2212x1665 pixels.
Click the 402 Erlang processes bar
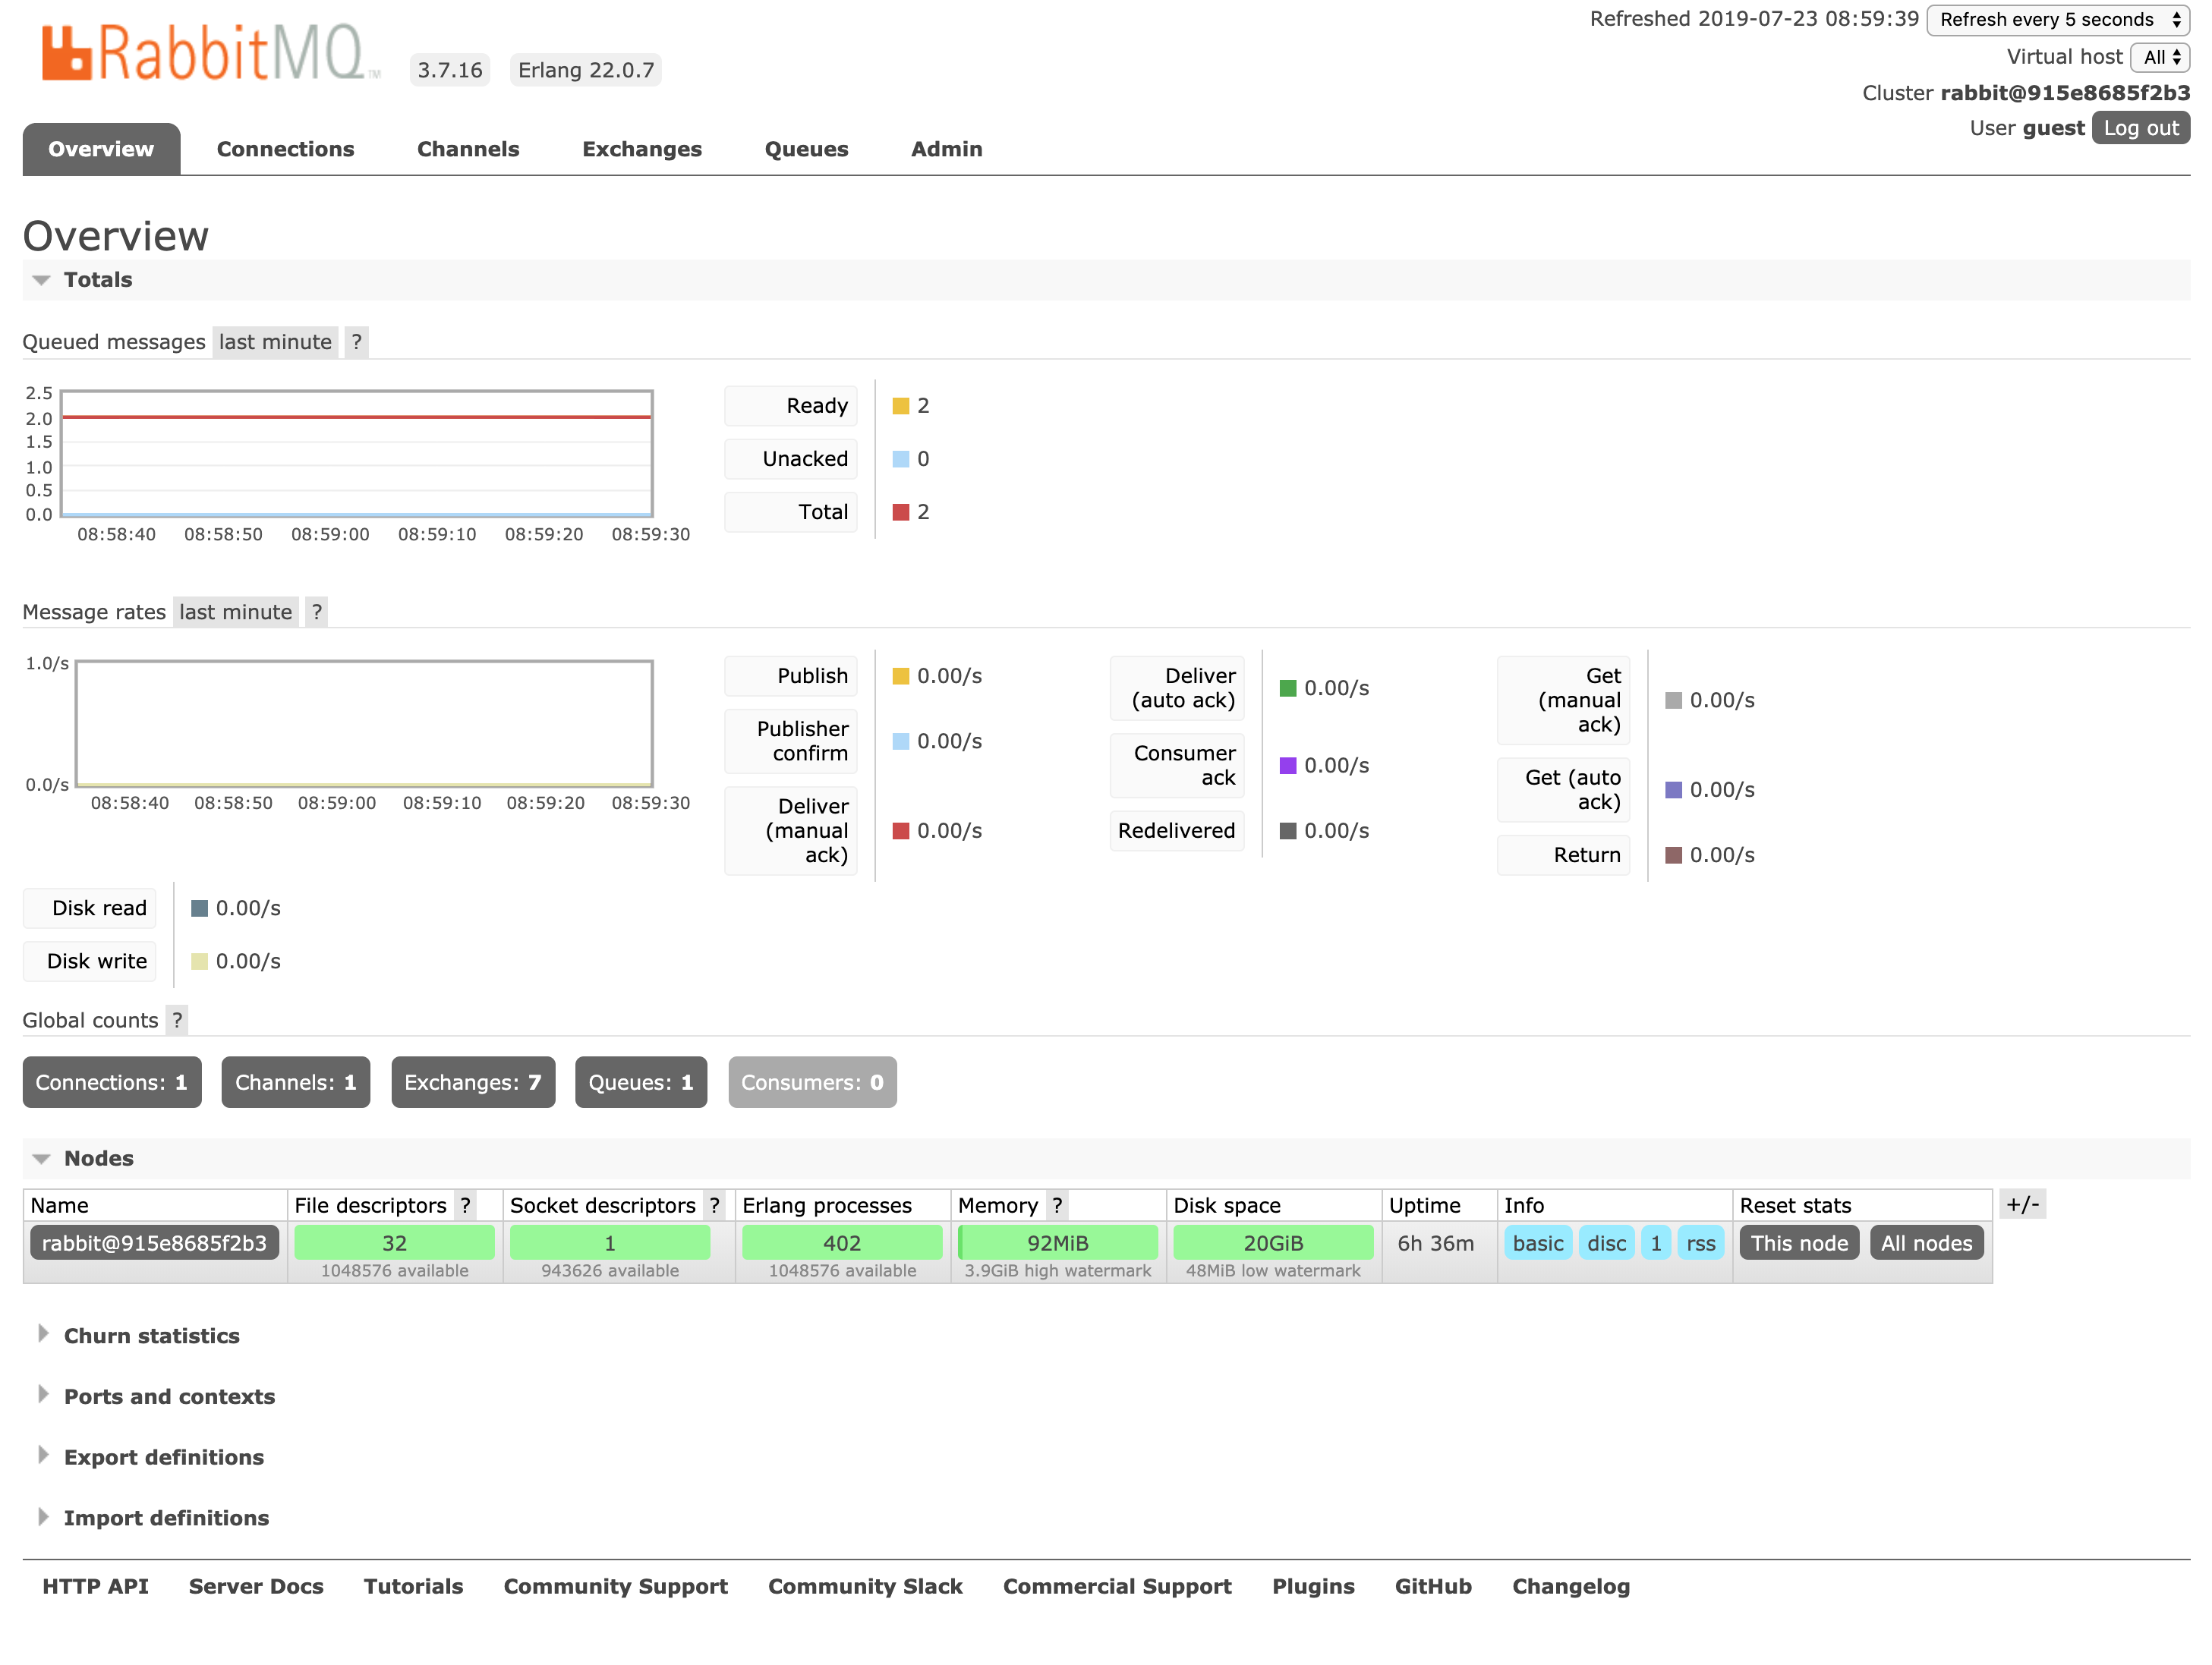point(842,1243)
